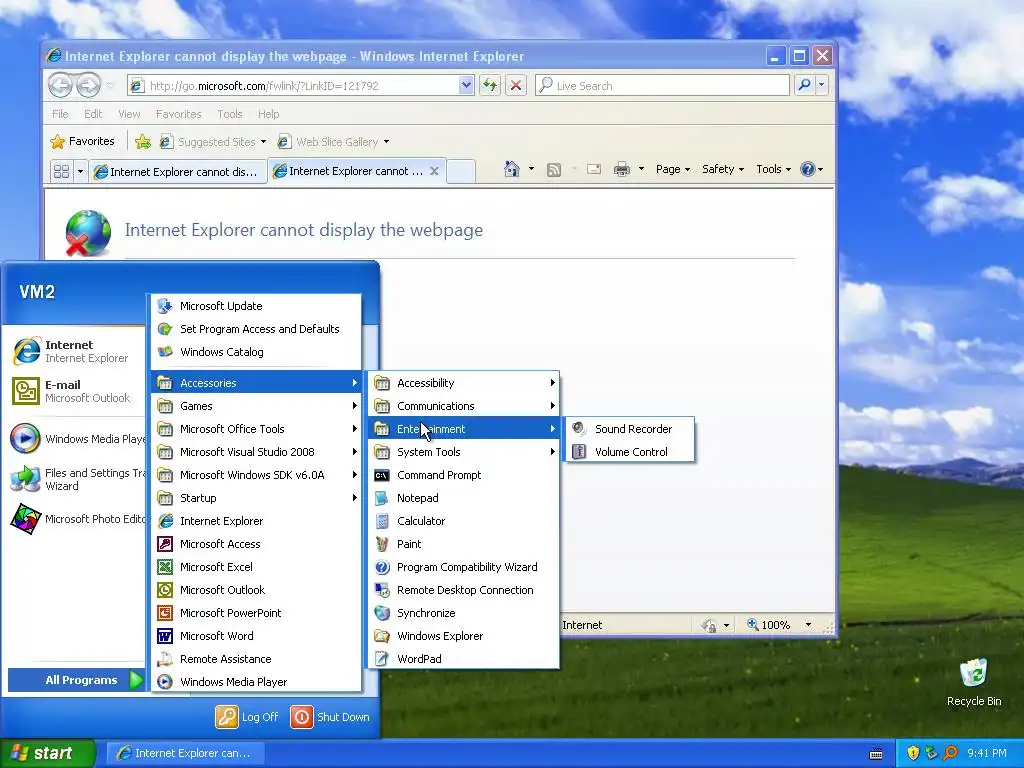Launch Microsoft Outlook from programs list
The image size is (1024, 768).
pyautogui.click(x=256, y=590)
